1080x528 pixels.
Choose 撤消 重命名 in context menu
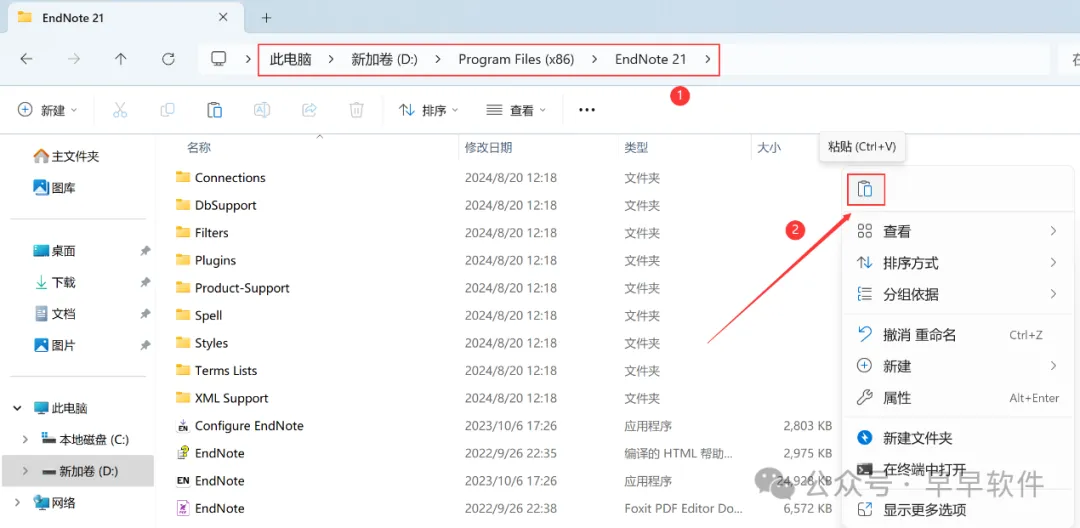[958, 335]
